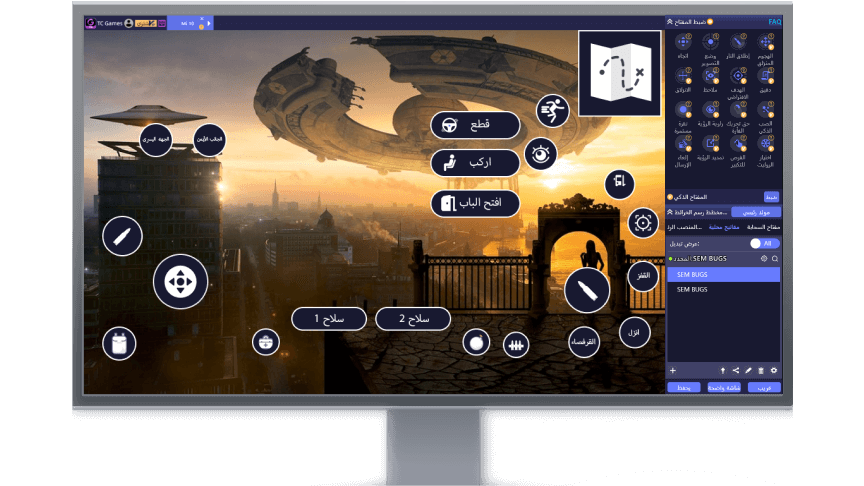Click the crosshair scope overlay key
The width and height of the screenshot is (864, 486).
click(x=642, y=223)
